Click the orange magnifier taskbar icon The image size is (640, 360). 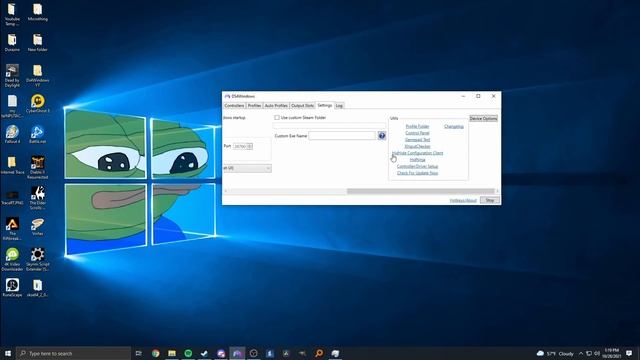319,353
